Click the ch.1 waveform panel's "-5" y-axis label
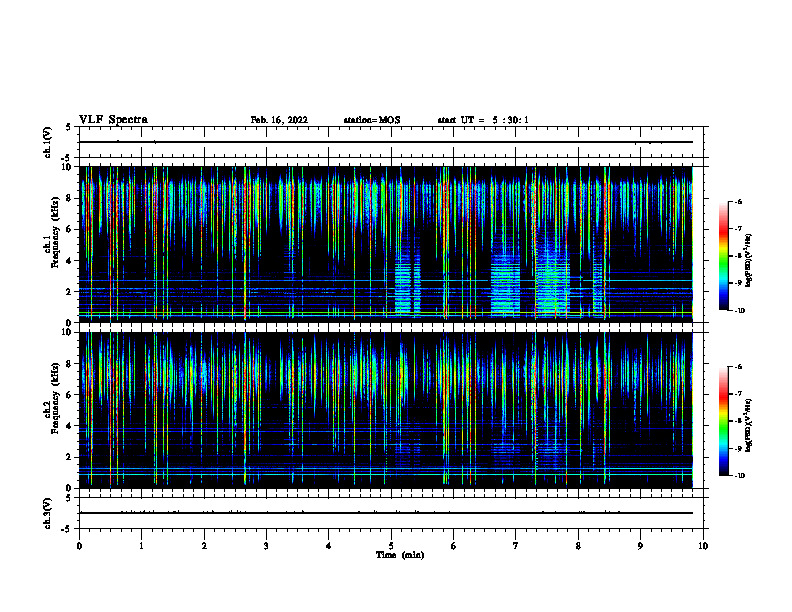The width and height of the screenshot is (792, 612). pyautogui.click(x=67, y=158)
